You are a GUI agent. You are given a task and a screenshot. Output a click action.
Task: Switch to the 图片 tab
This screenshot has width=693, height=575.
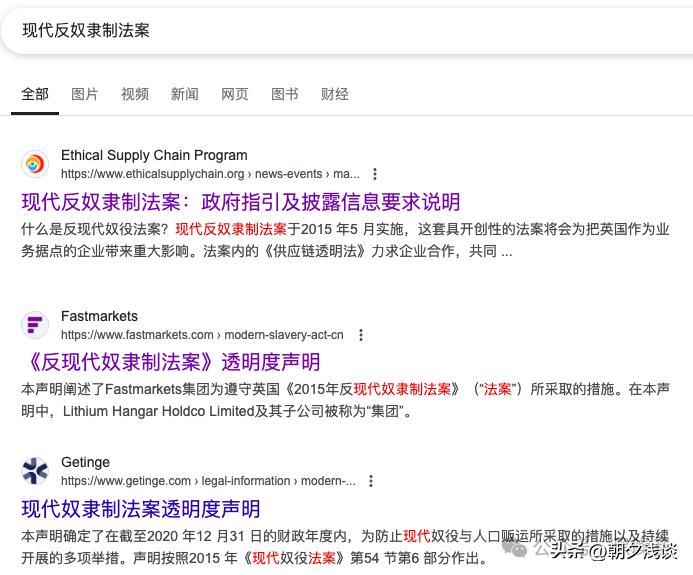[x=85, y=94]
